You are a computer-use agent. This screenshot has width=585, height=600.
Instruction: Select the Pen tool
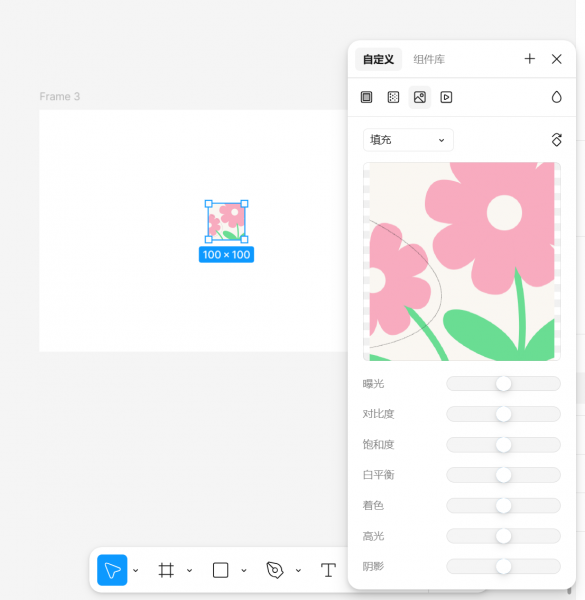(275, 570)
